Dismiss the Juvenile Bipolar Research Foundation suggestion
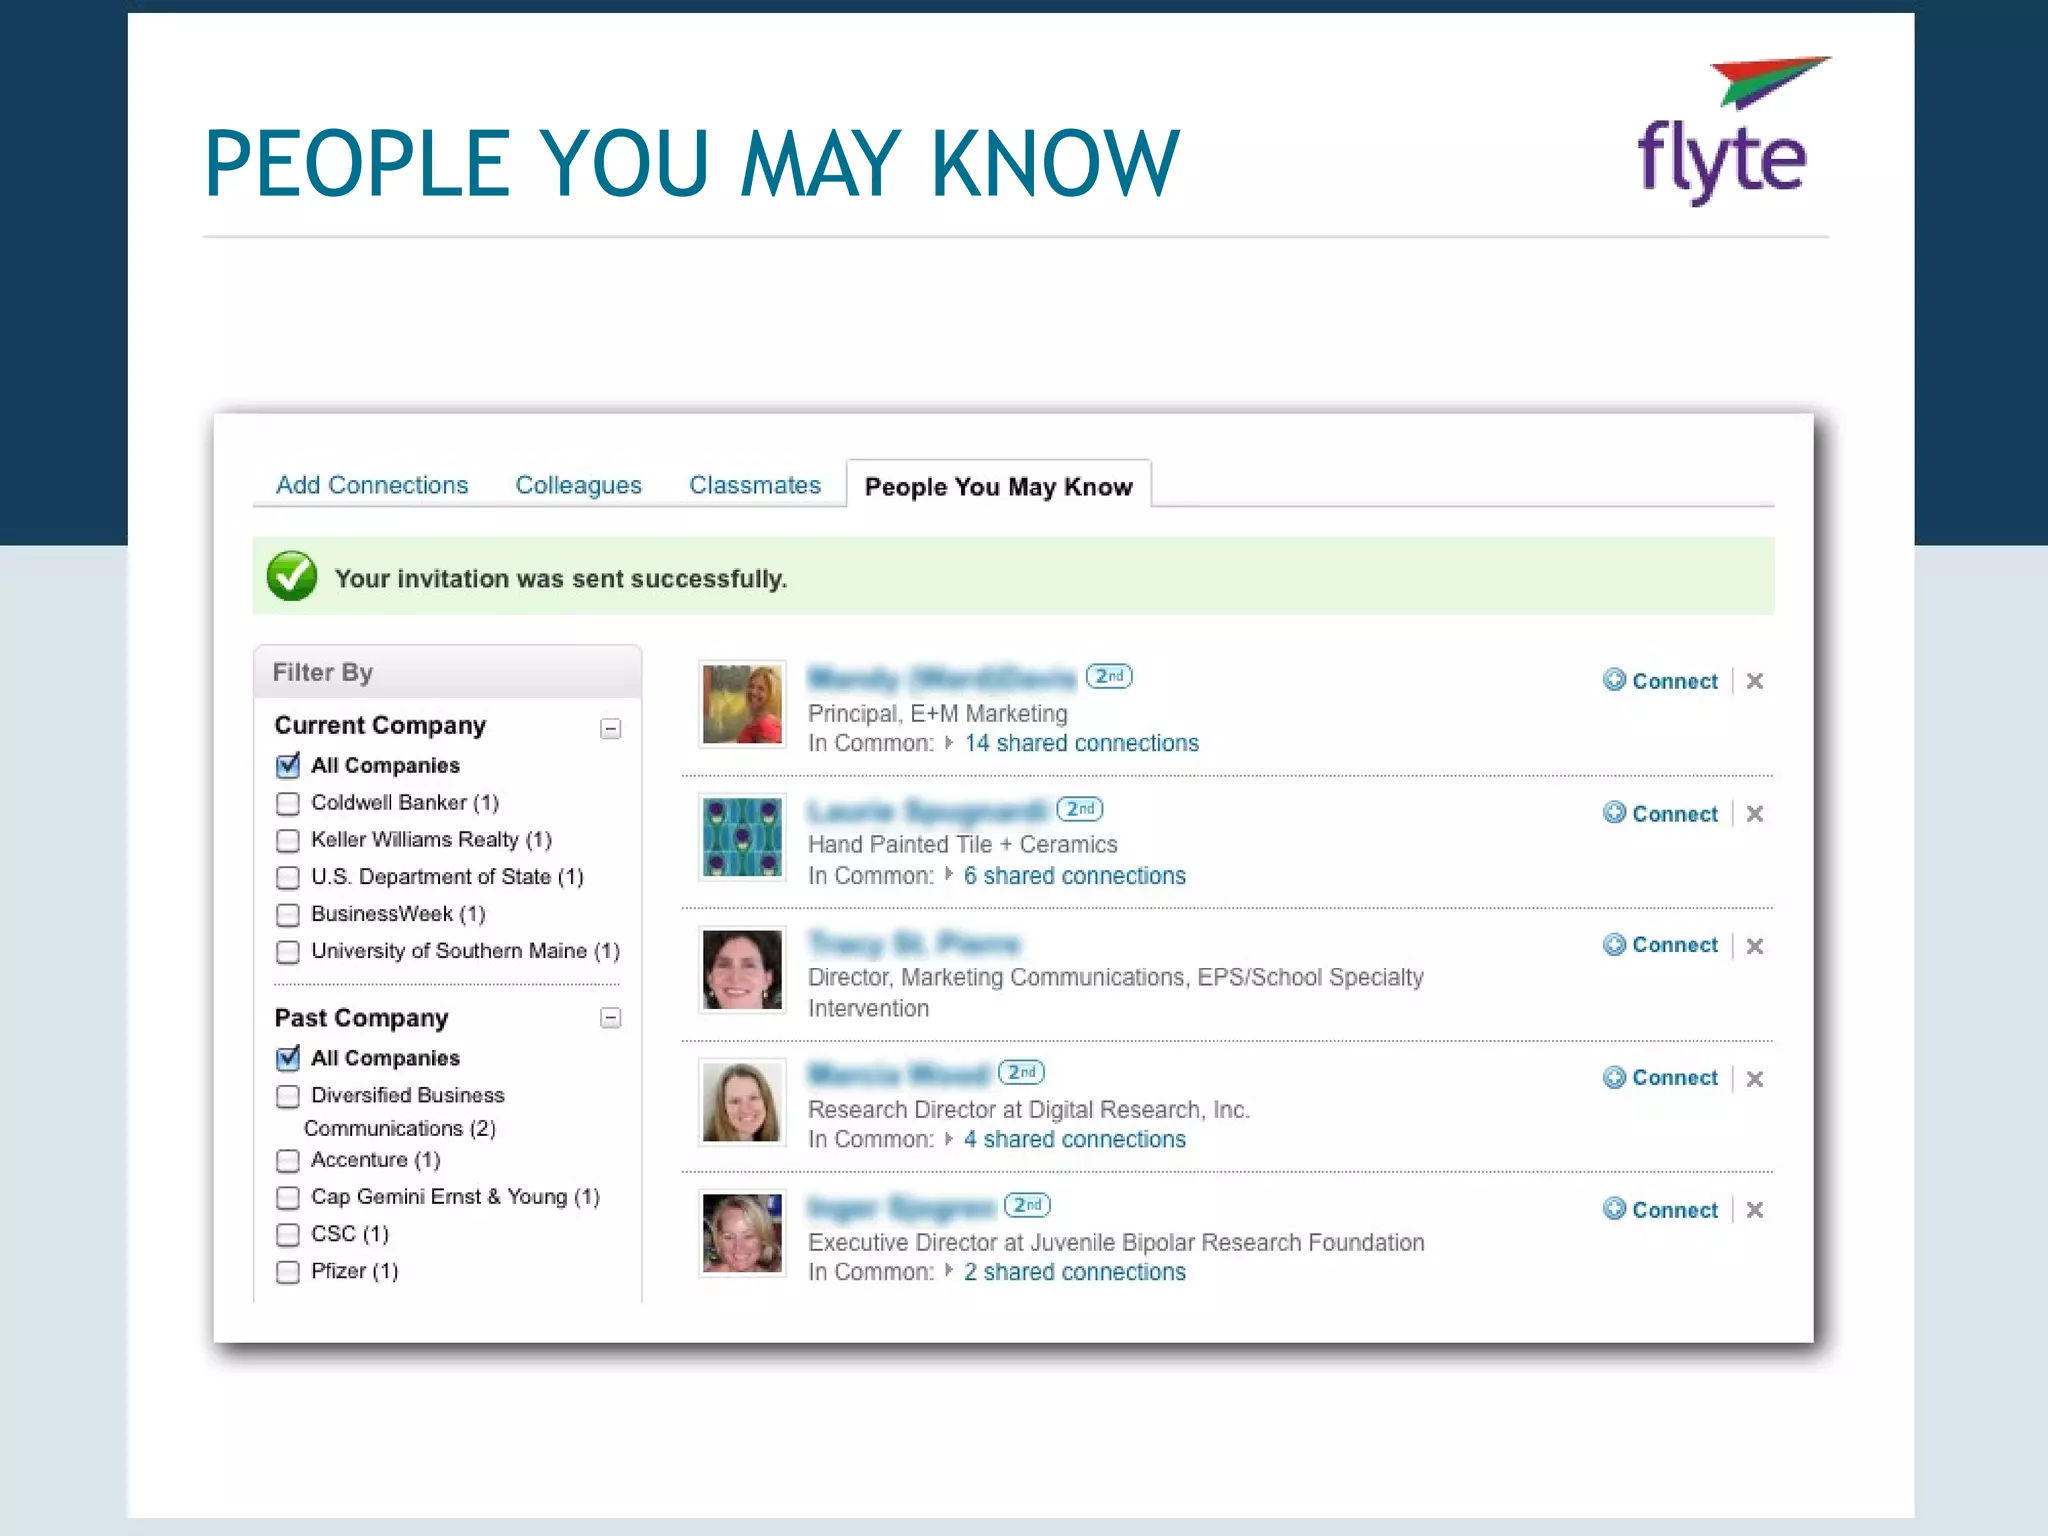Viewport: 2048px width, 1536px height. coord(1754,1210)
